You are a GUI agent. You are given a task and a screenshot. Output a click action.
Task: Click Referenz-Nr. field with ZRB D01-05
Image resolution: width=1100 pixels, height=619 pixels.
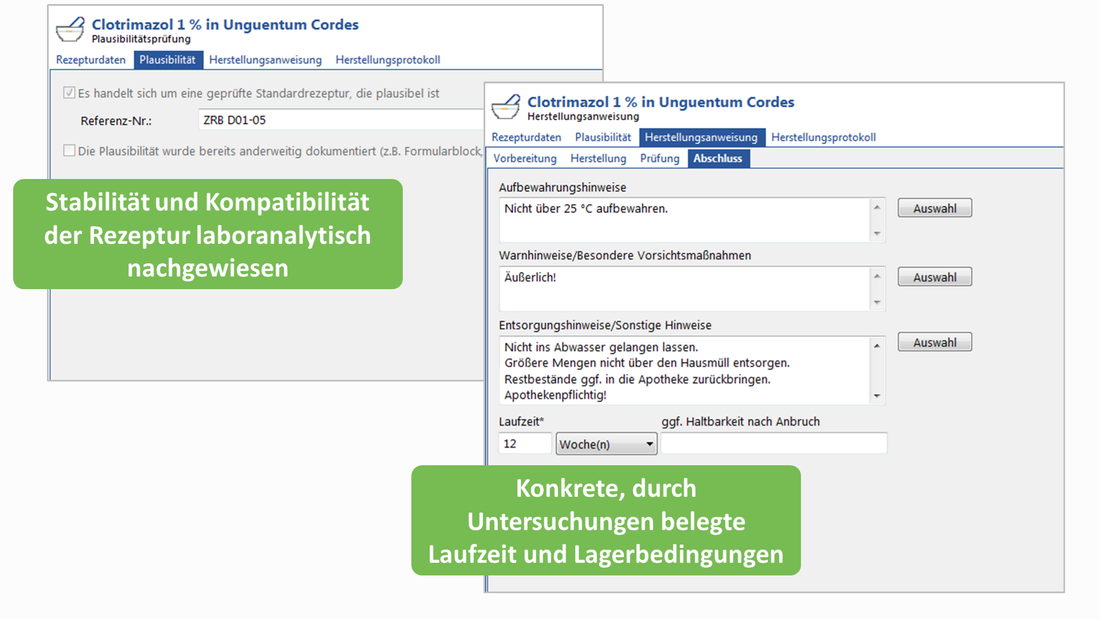340,120
